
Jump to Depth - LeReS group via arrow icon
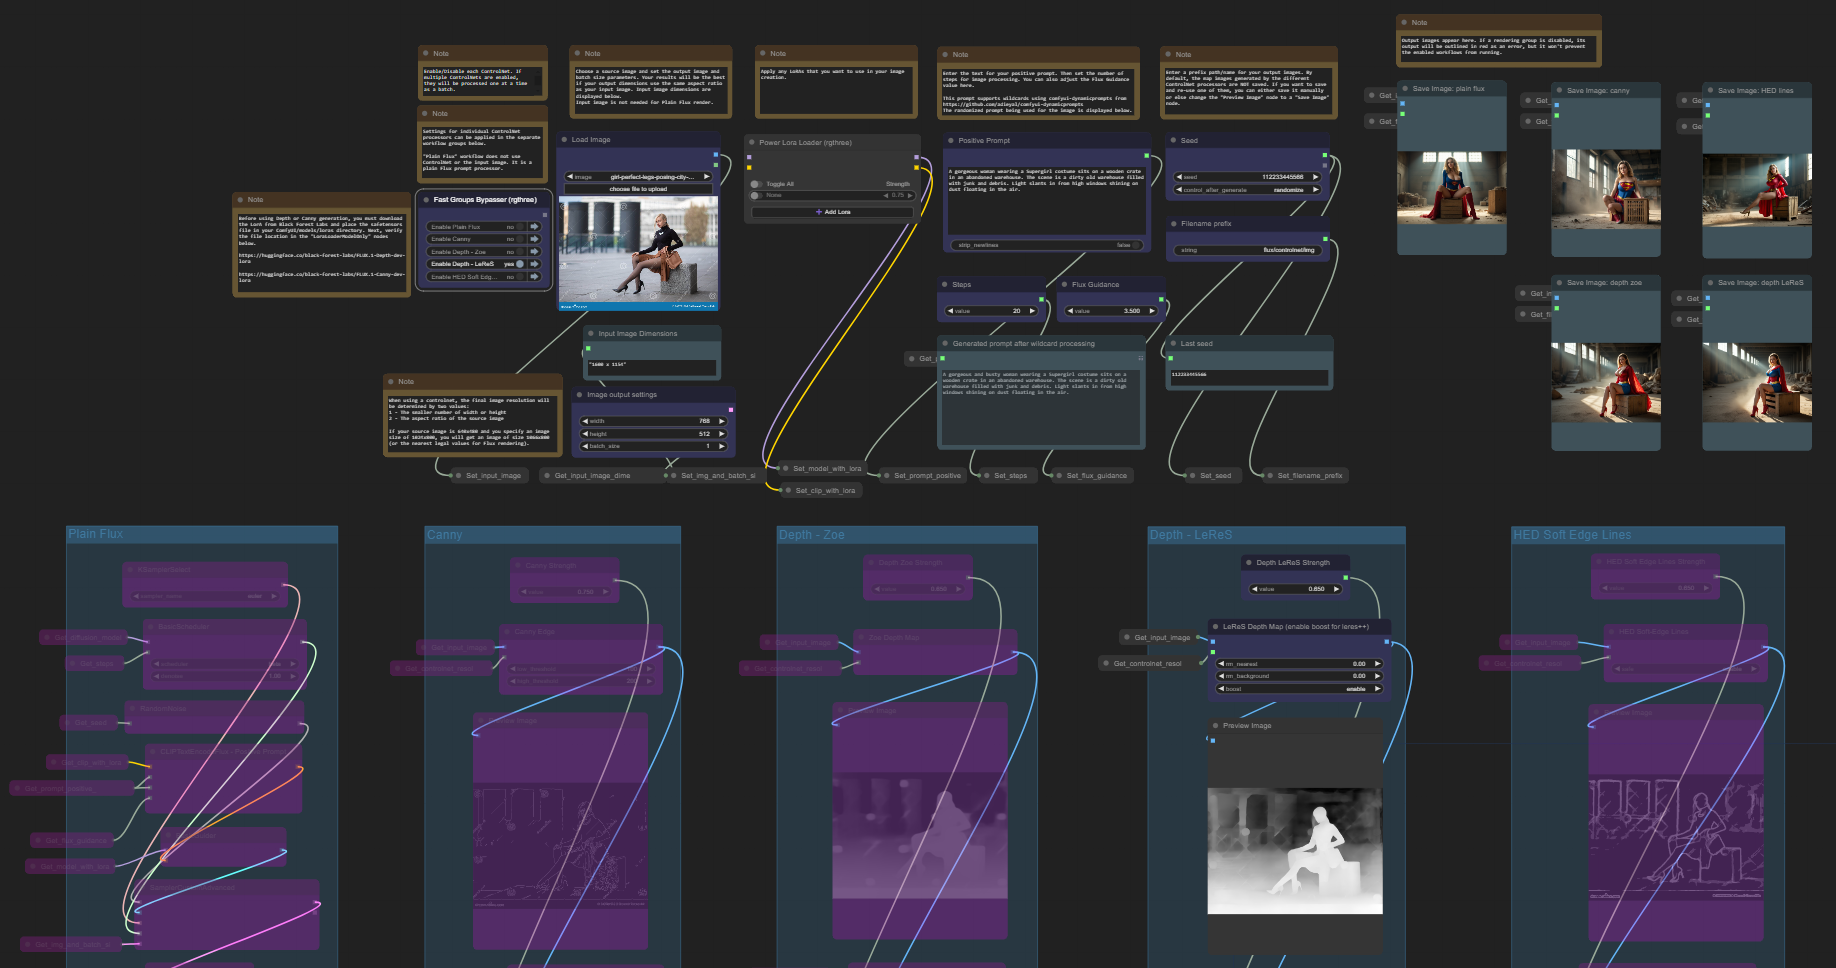coord(534,264)
